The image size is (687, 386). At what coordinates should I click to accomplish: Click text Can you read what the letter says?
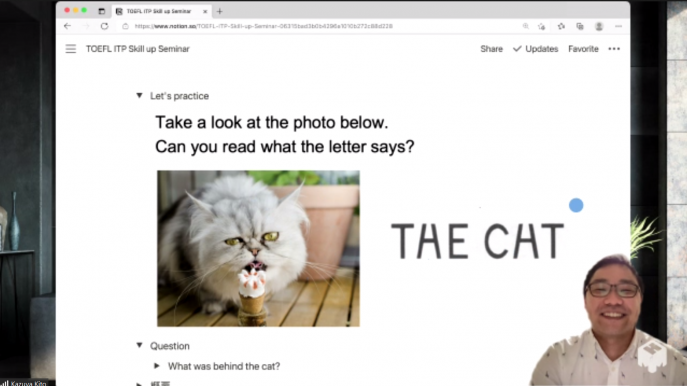click(285, 147)
